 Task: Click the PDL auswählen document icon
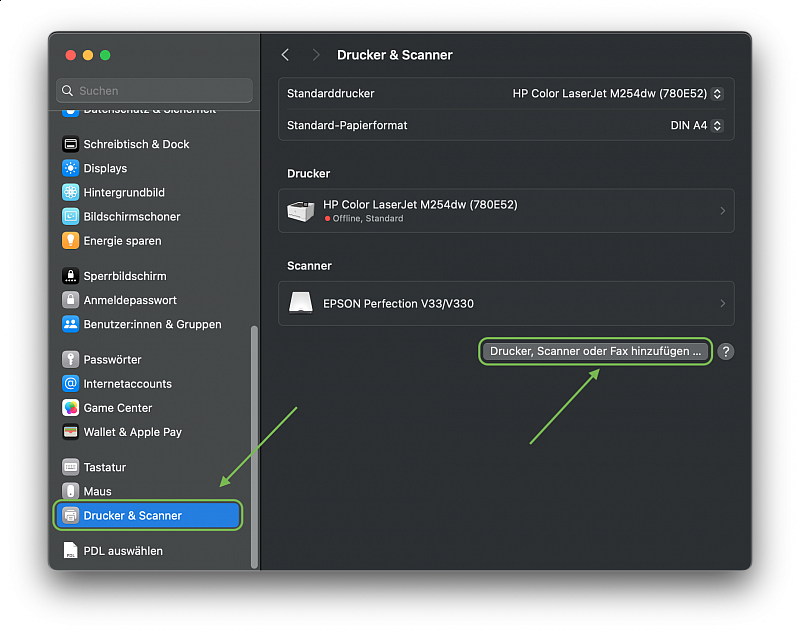click(70, 551)
